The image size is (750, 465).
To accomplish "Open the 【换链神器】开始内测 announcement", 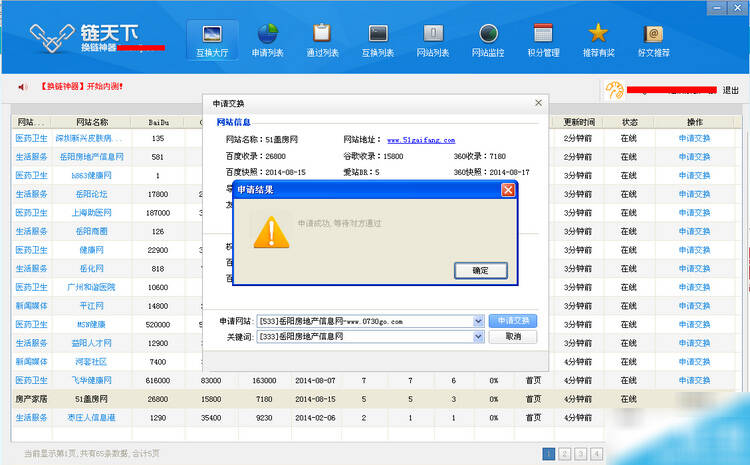I will pyautogui.click(x=80, y=87).
